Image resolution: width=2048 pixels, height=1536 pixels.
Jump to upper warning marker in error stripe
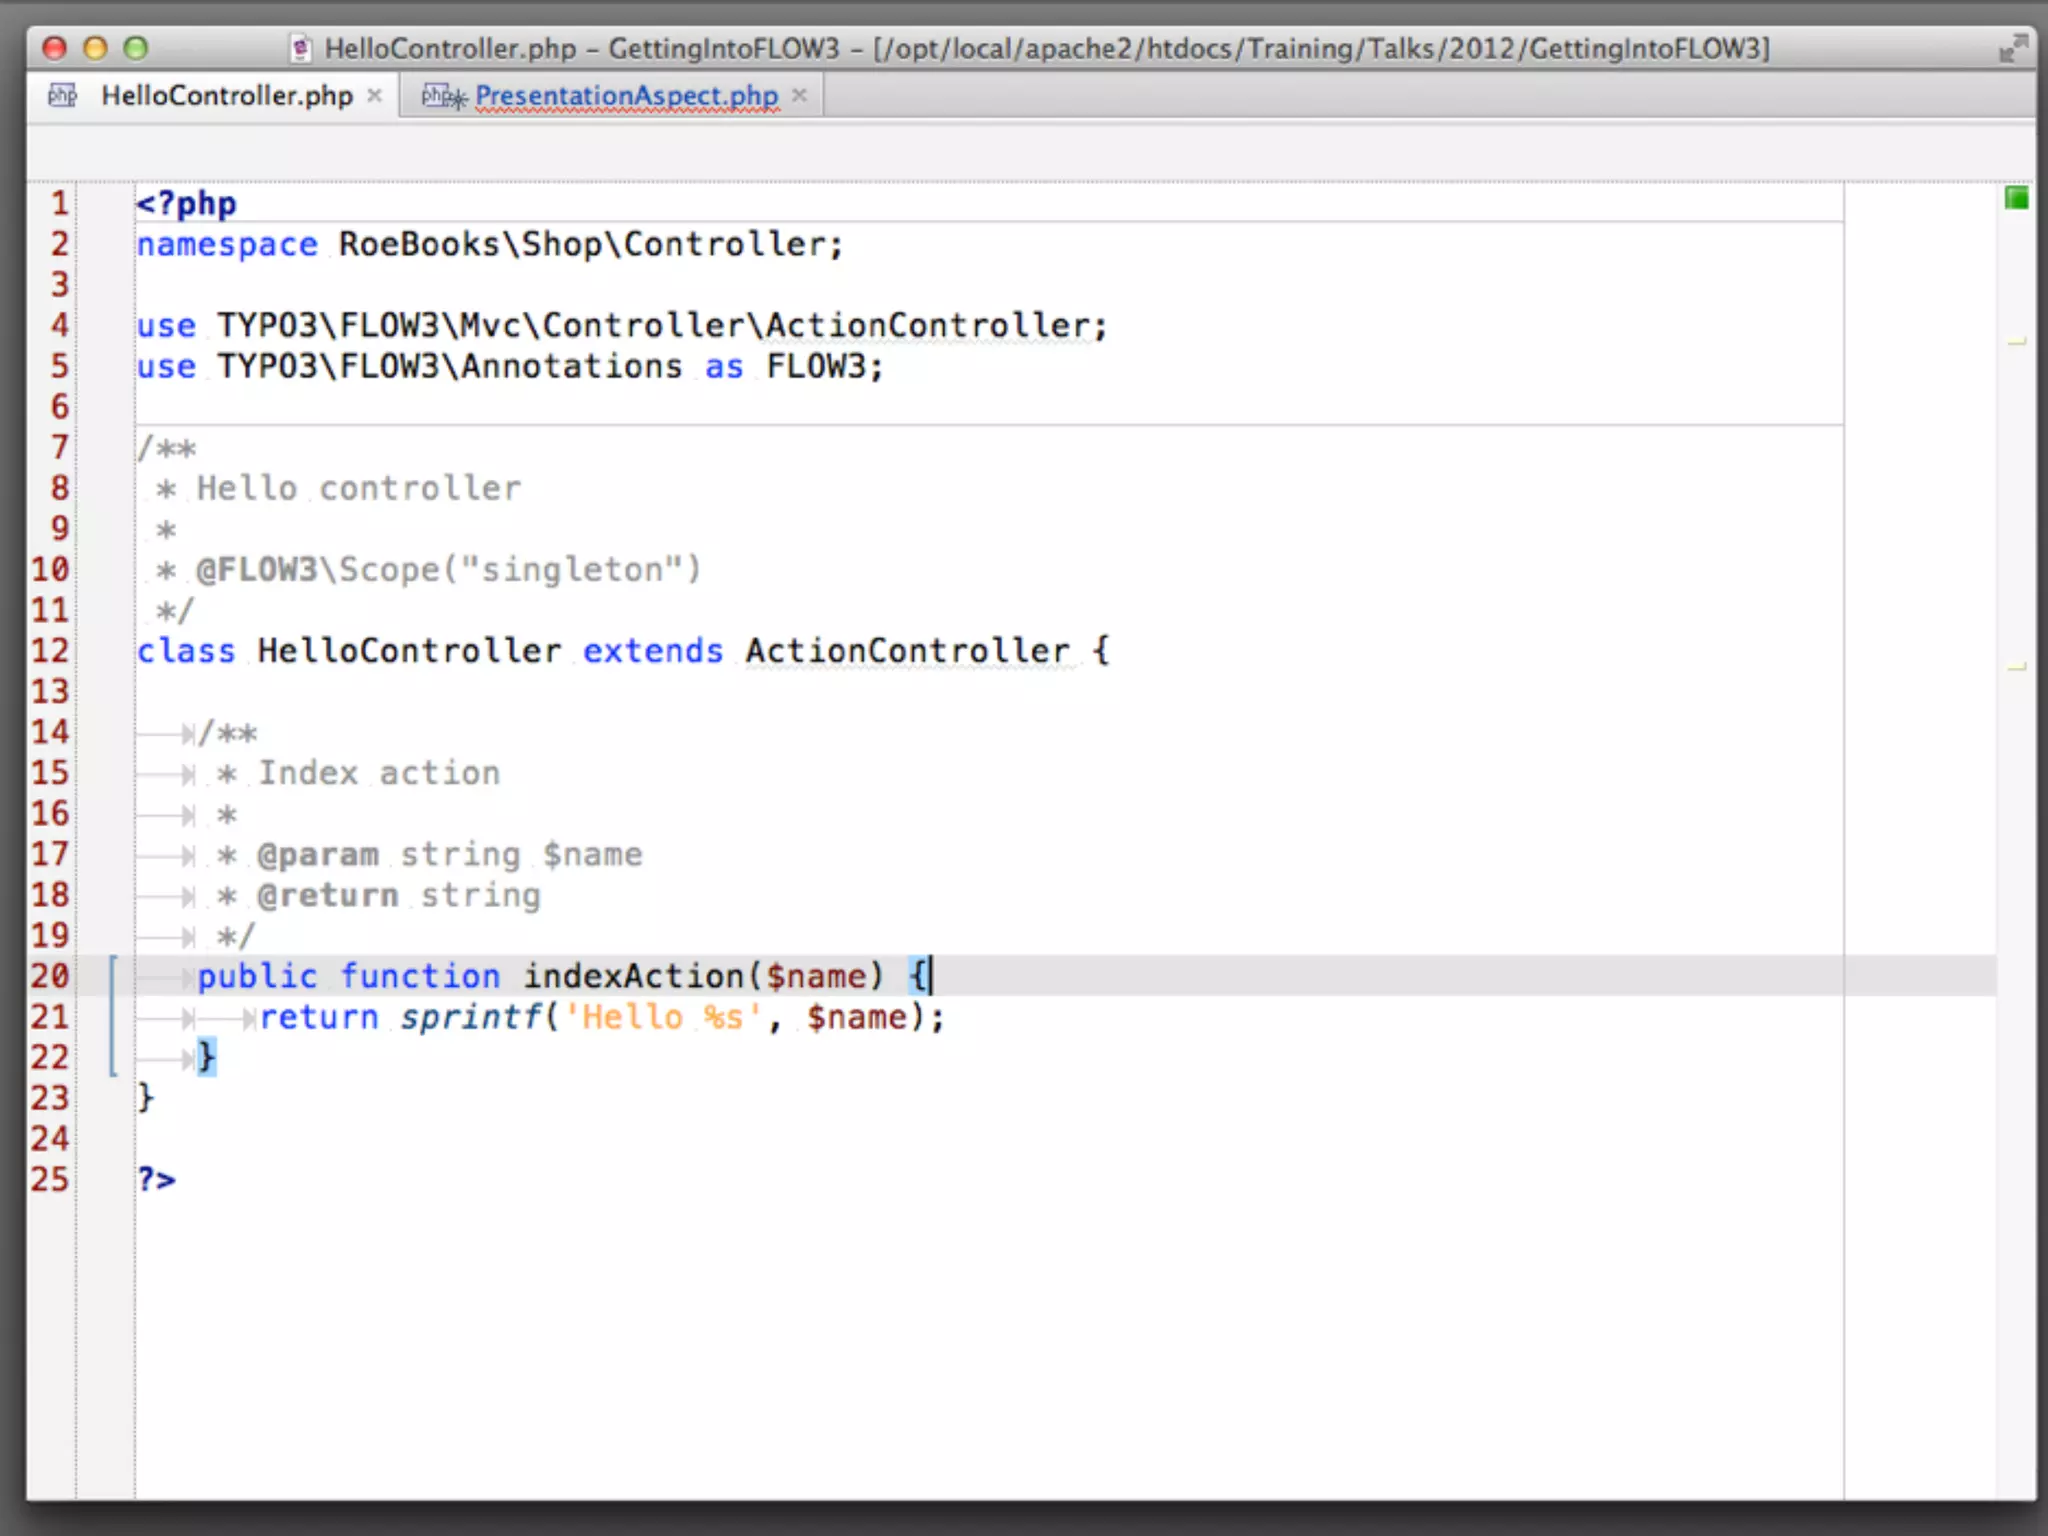pos(2016,342)
